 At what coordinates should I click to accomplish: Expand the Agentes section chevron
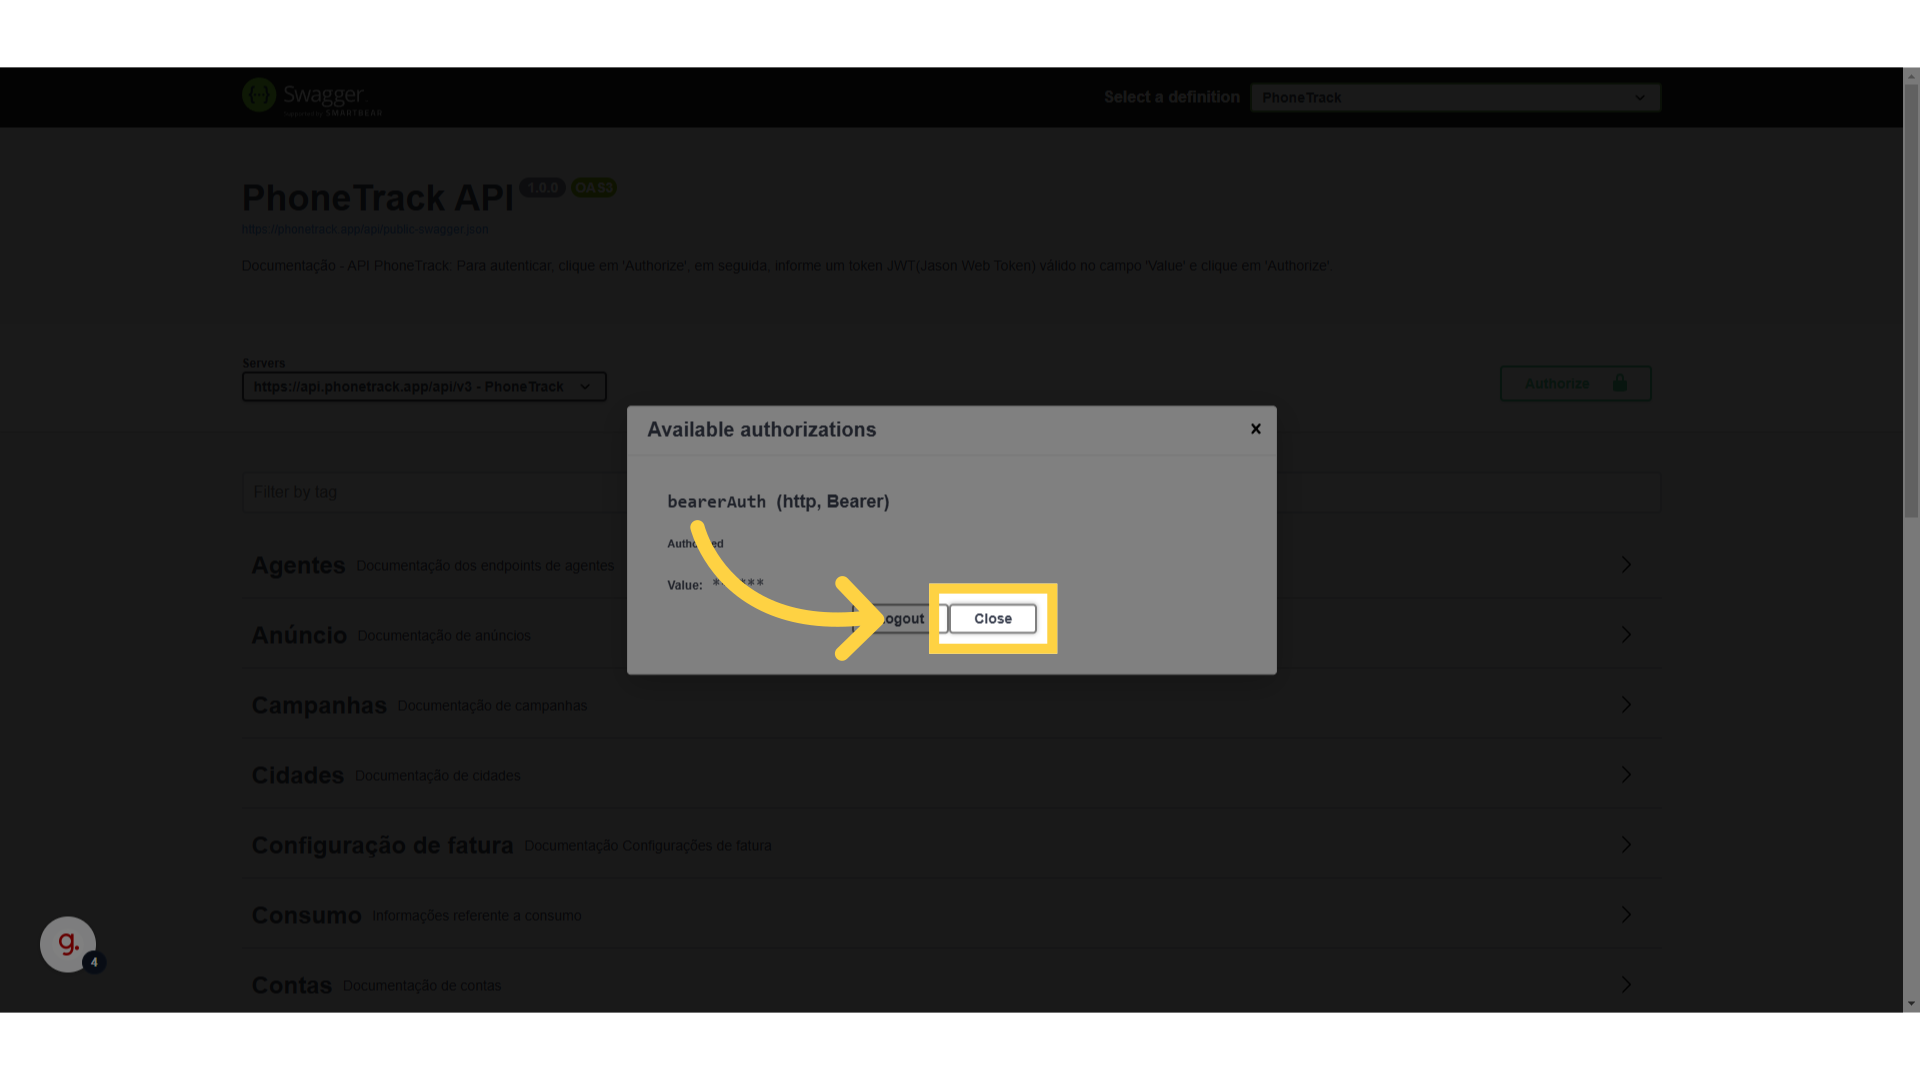1626,565
